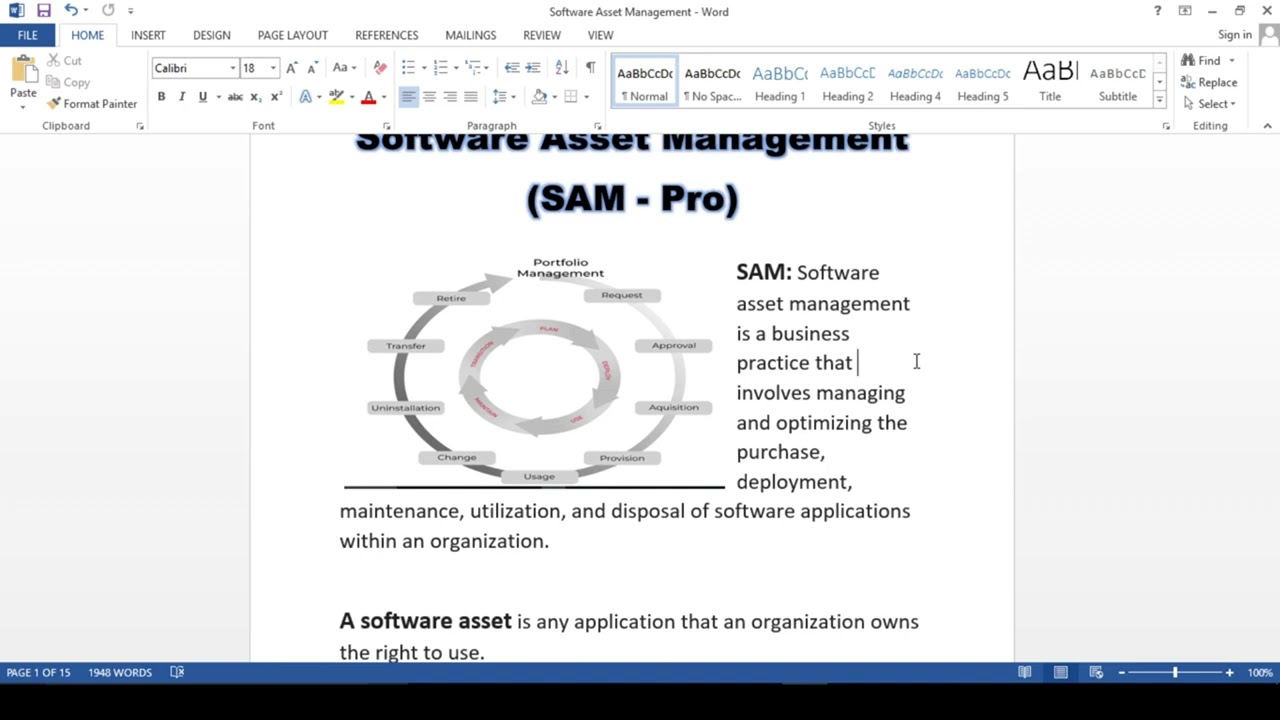The height and width of the screenshot is (720, 1280).
Task: Click the Paste clipboard icon
Action: (23, 72)
